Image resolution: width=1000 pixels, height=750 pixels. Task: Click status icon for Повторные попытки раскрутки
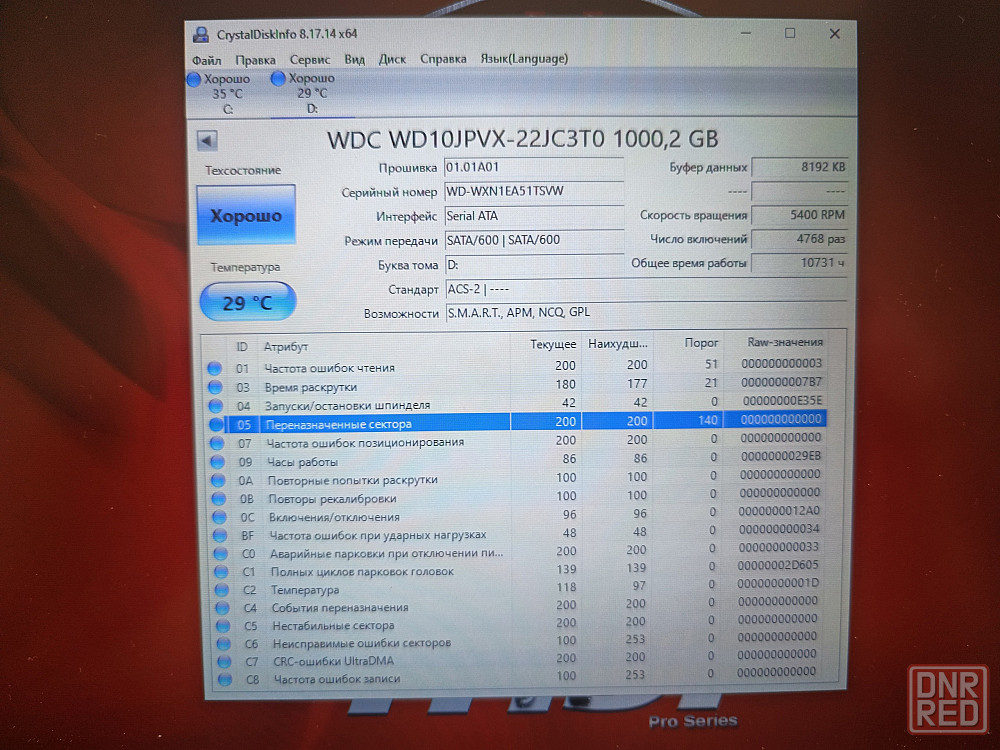coord(218,480)
